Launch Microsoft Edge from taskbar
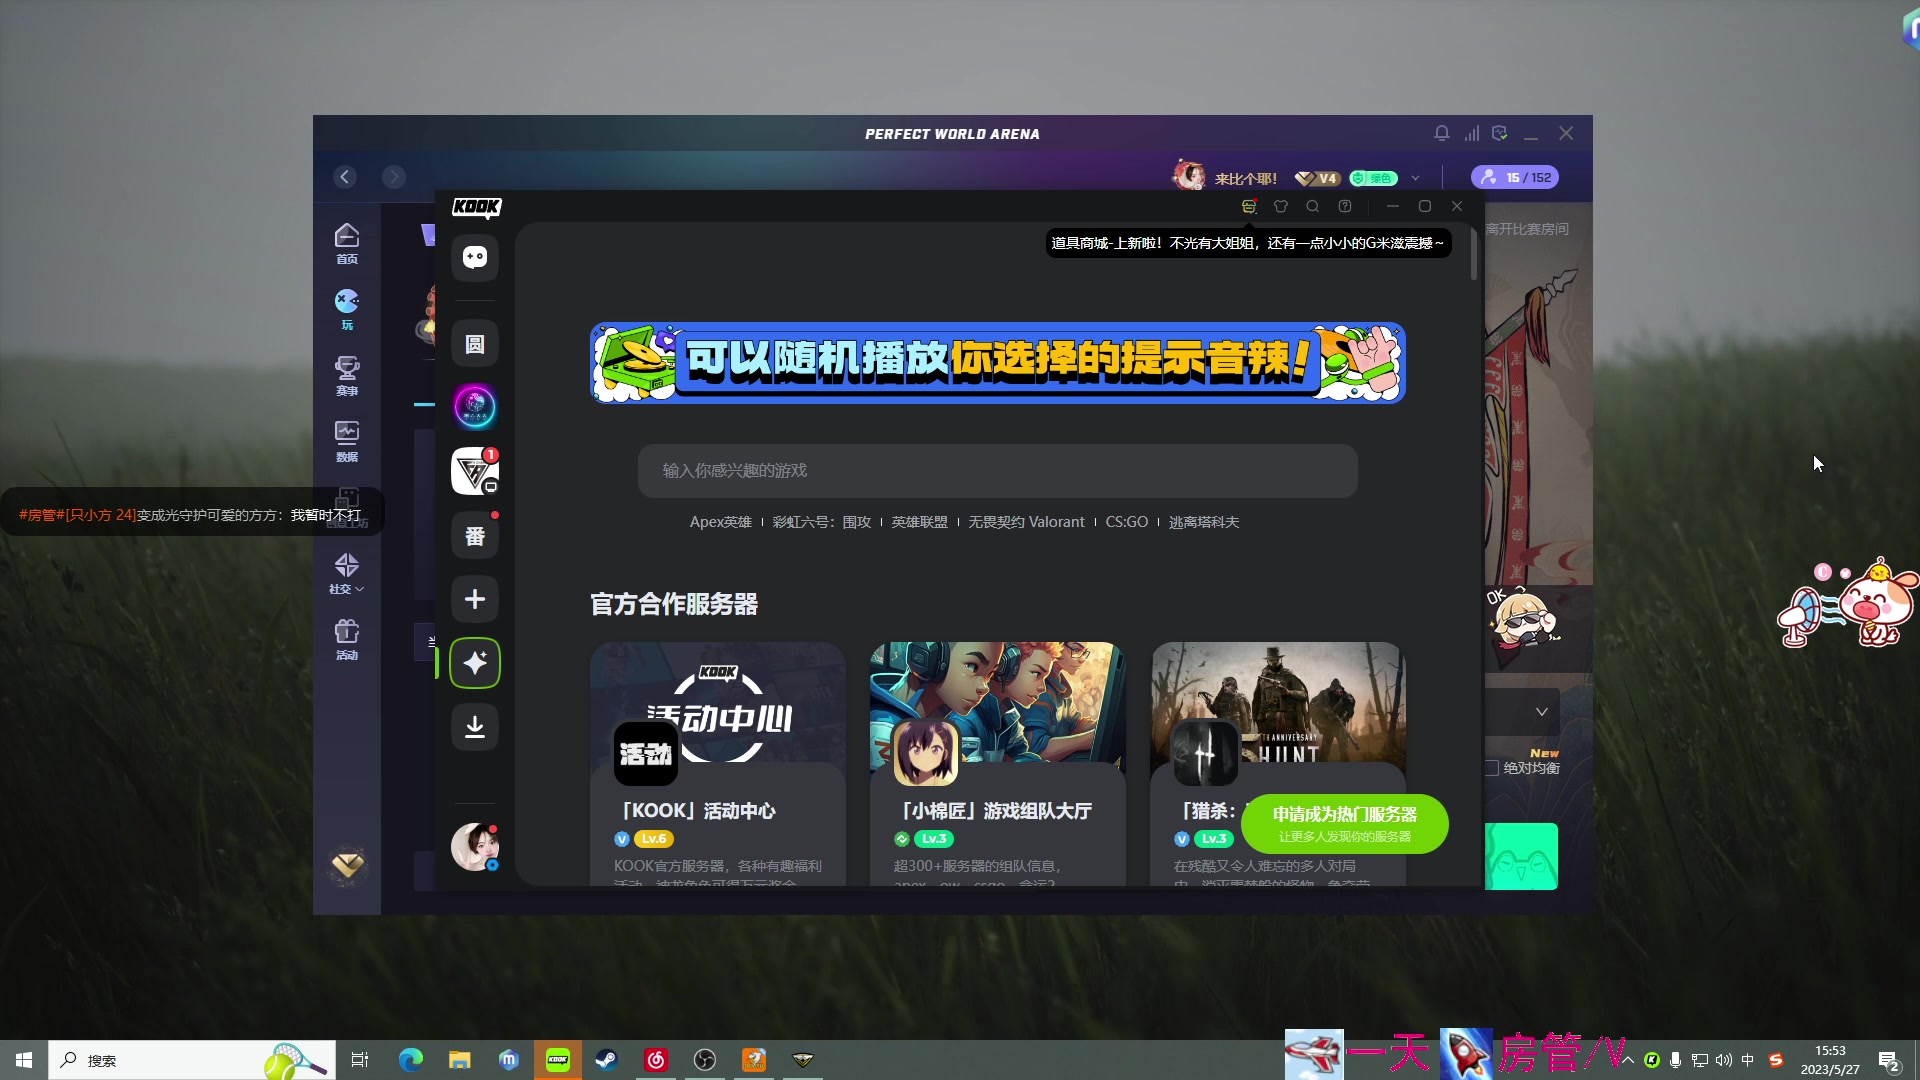 [411, 1060]
